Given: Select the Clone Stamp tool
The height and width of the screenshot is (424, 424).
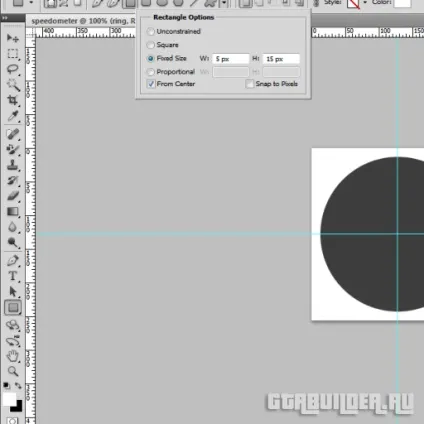Looking at the screenshot, I should 13,165.
